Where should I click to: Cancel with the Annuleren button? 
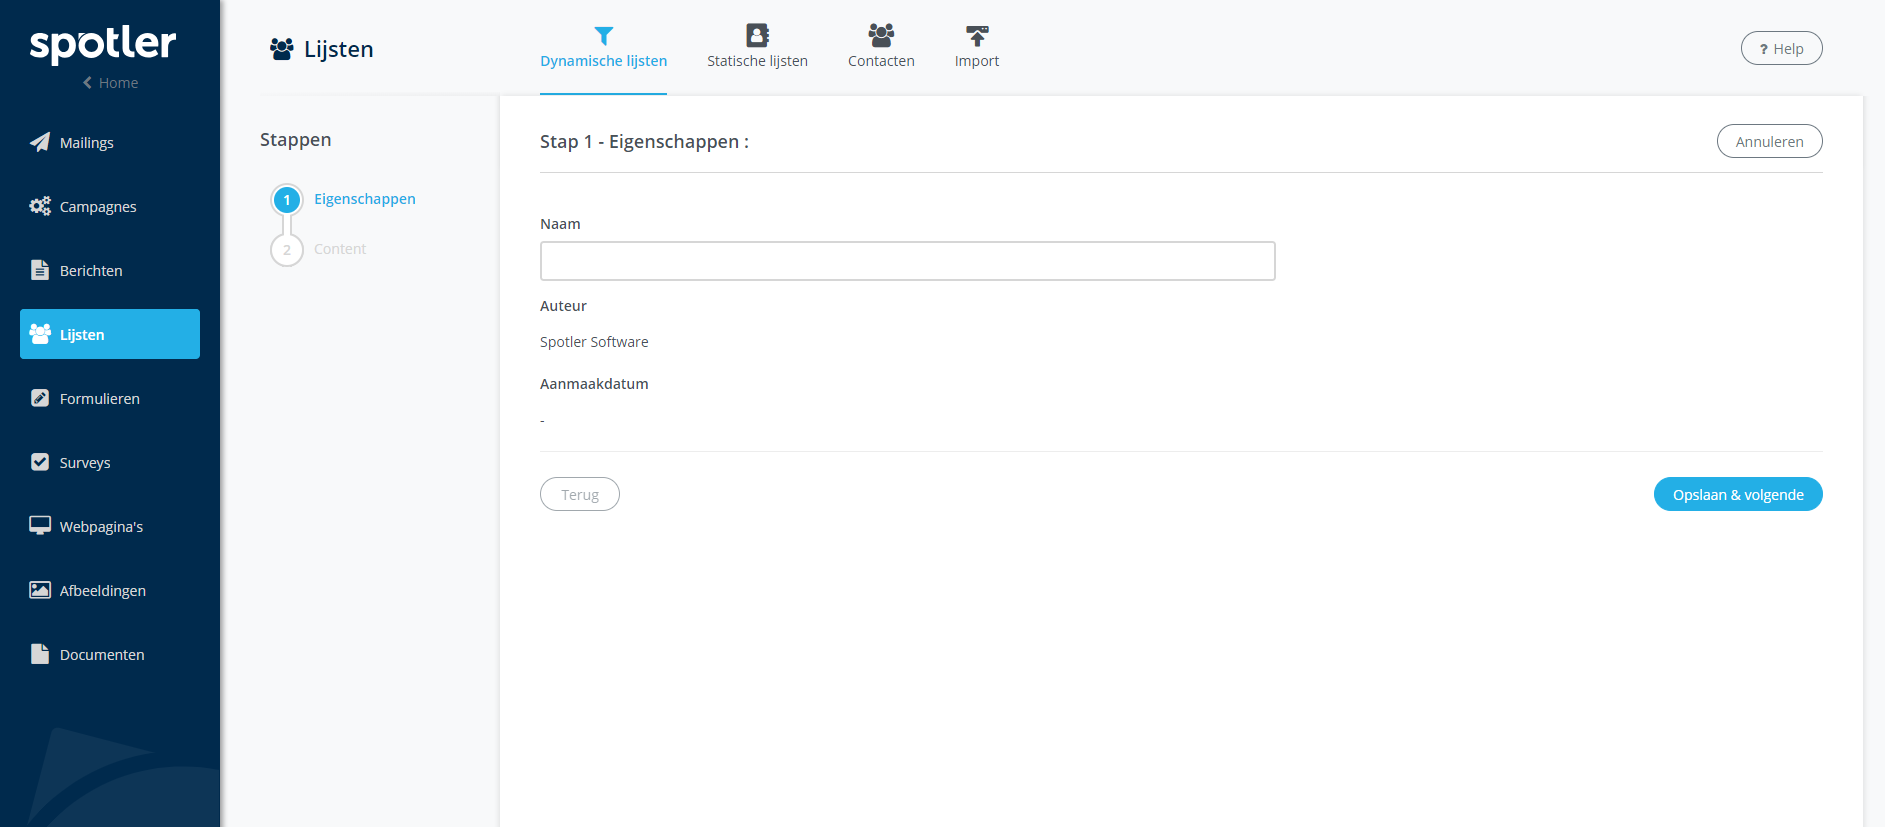pyautogui.click(x=1769, y=142)
